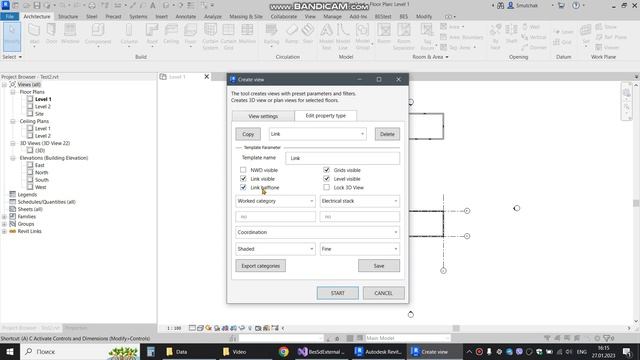Select the South elevation view
640x360 pixels.
click(x=42, y=180)
